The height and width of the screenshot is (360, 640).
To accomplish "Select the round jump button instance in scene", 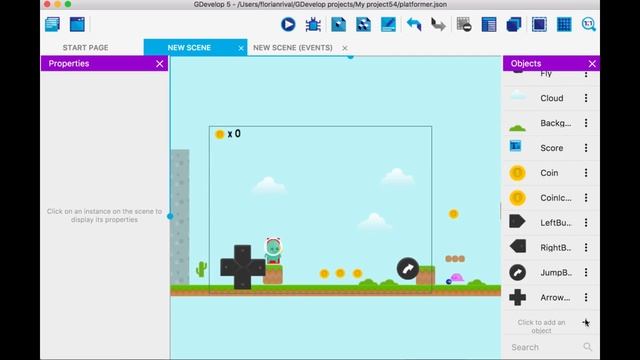I will pos(408,268).
